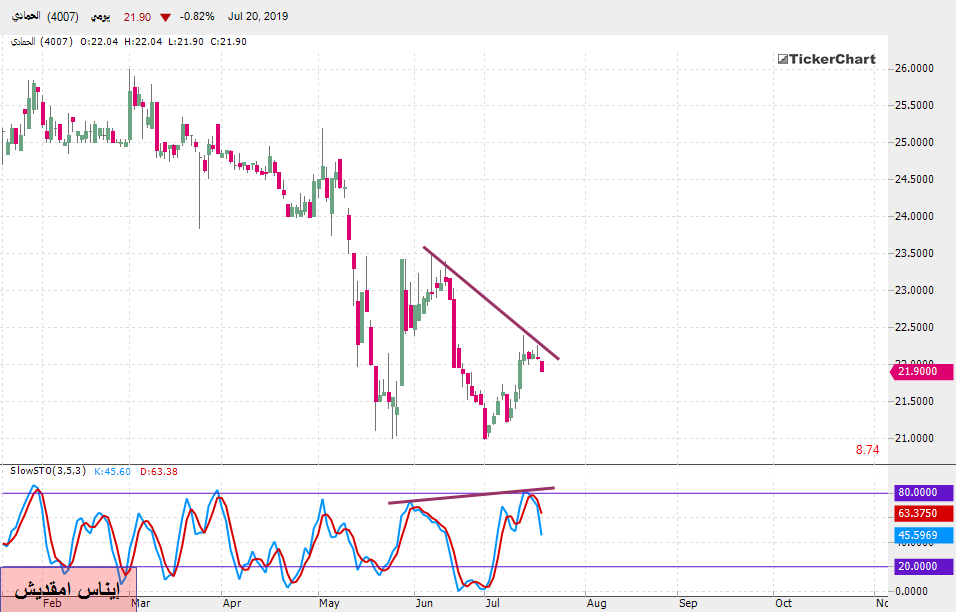The width and height of the screenshot is (956, 612).
Task: Select the descending trendline on the price chart
Action: coord(490,303)
